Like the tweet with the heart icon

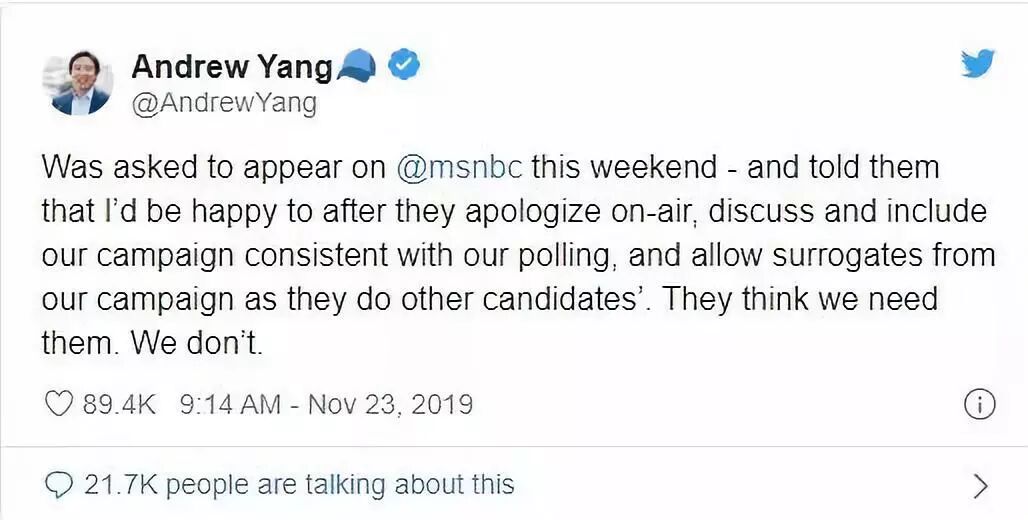coord(61,404)
